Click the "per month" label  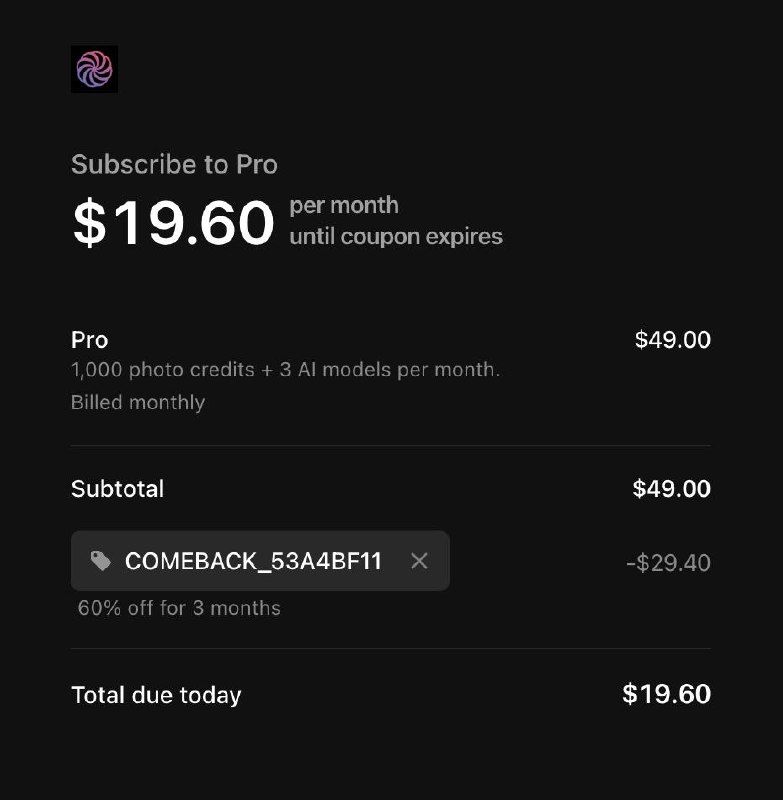click(344, 205)
